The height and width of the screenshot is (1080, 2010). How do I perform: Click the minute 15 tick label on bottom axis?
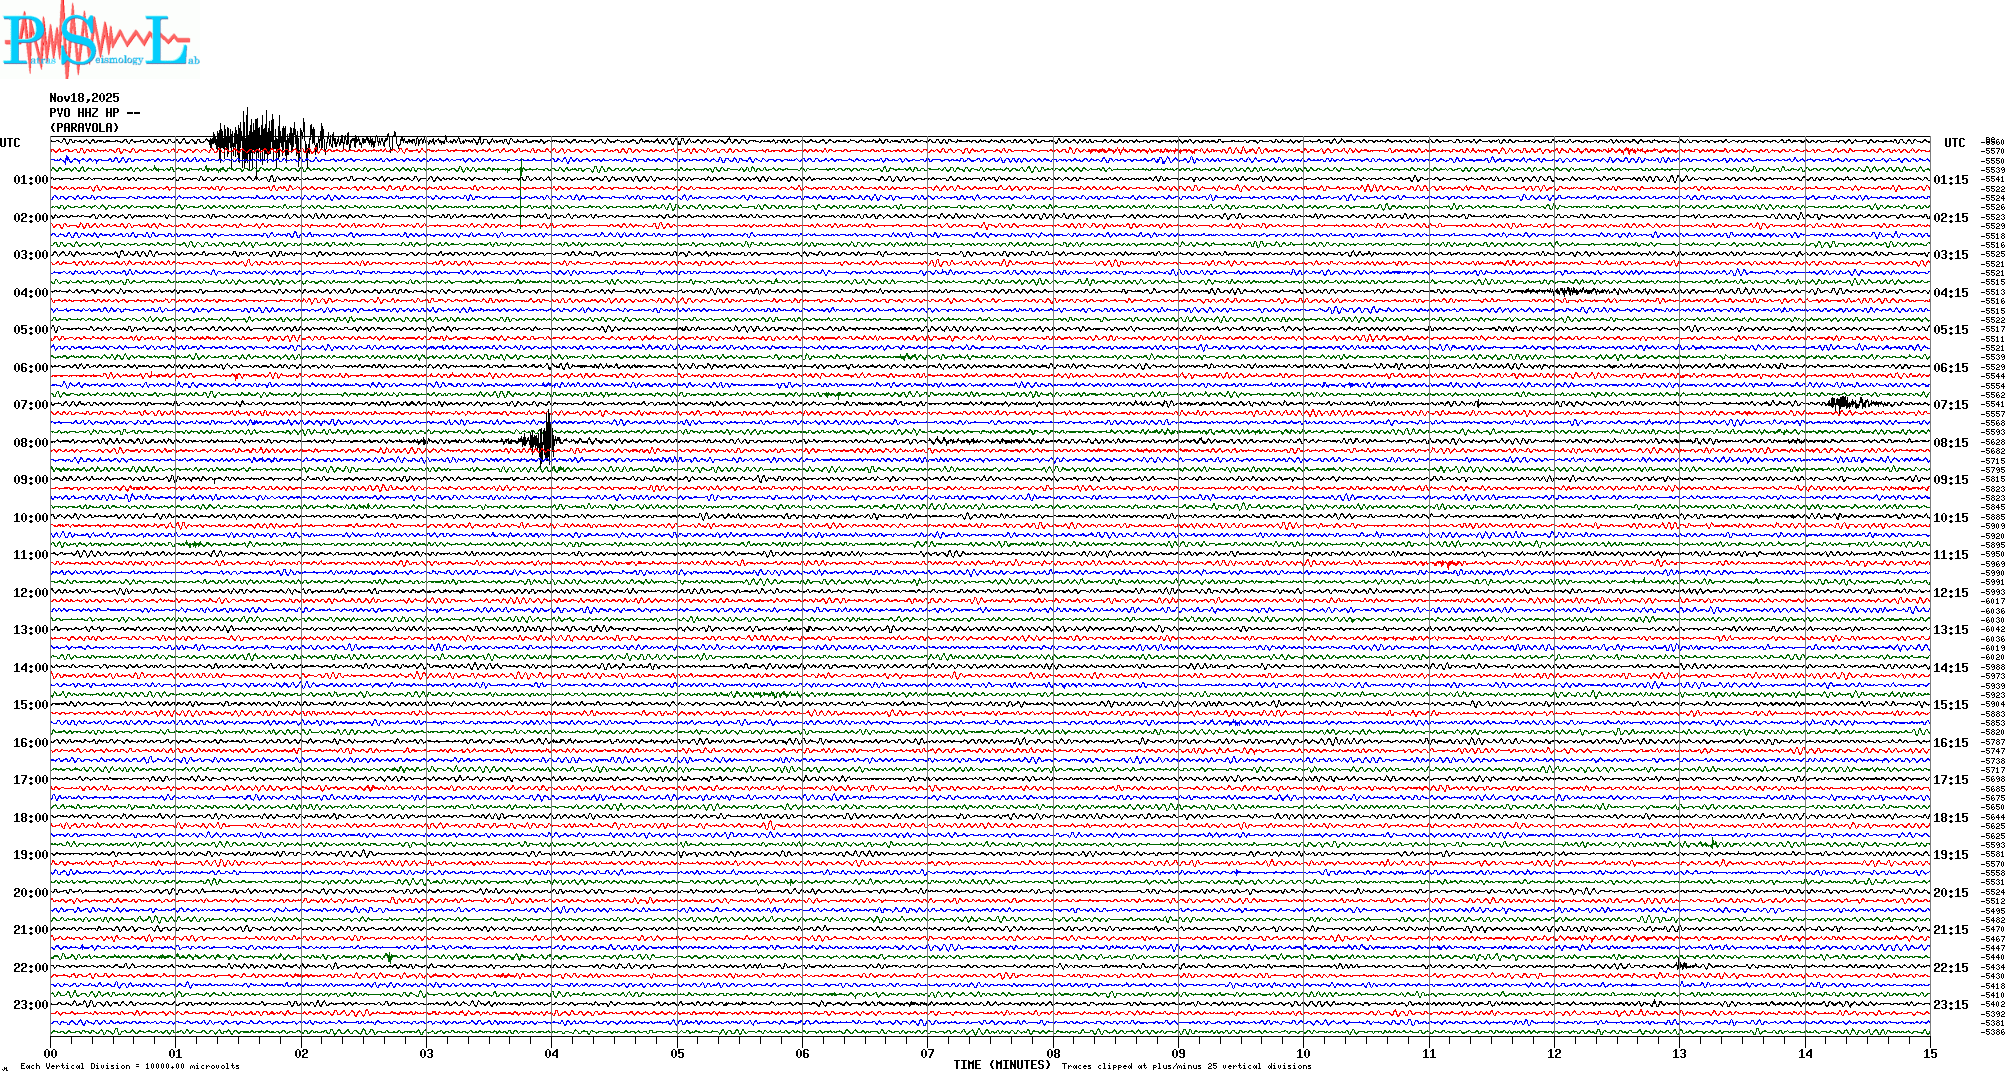[x=1930, y=1053]
